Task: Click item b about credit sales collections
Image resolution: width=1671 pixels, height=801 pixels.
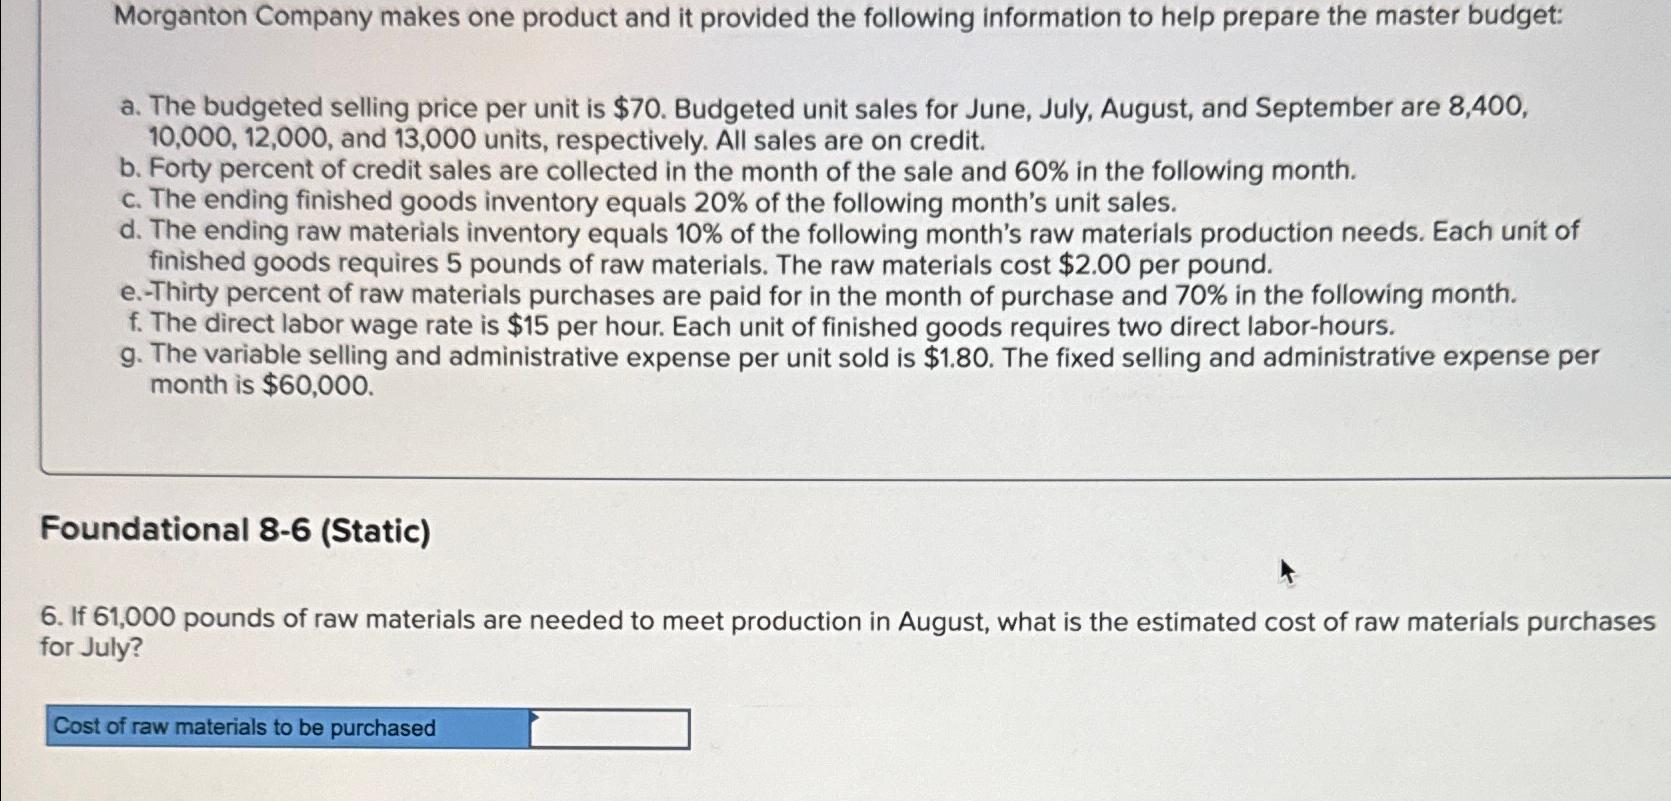Action: click(x=737, y=170)
